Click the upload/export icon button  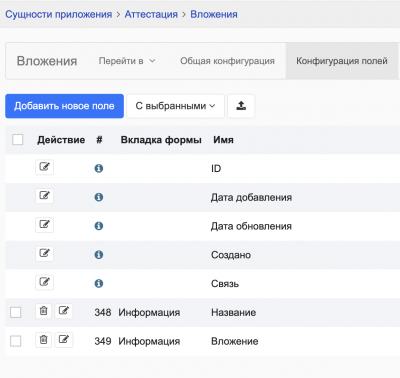tap(241, 106)
